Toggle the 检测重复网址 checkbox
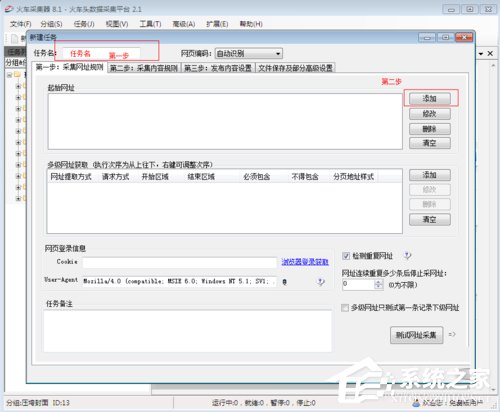 pyautogui.click(x=346, y=256)
